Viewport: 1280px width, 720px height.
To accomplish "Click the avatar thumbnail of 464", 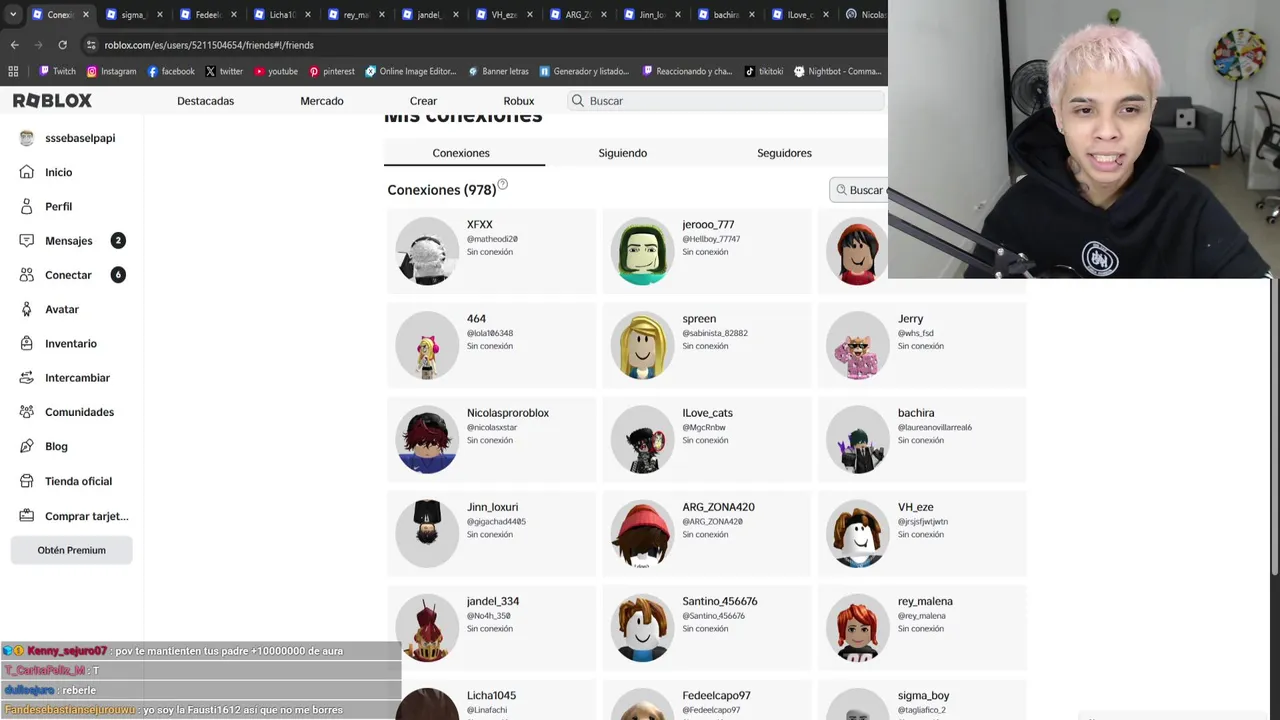I will (x=427, y=345).
